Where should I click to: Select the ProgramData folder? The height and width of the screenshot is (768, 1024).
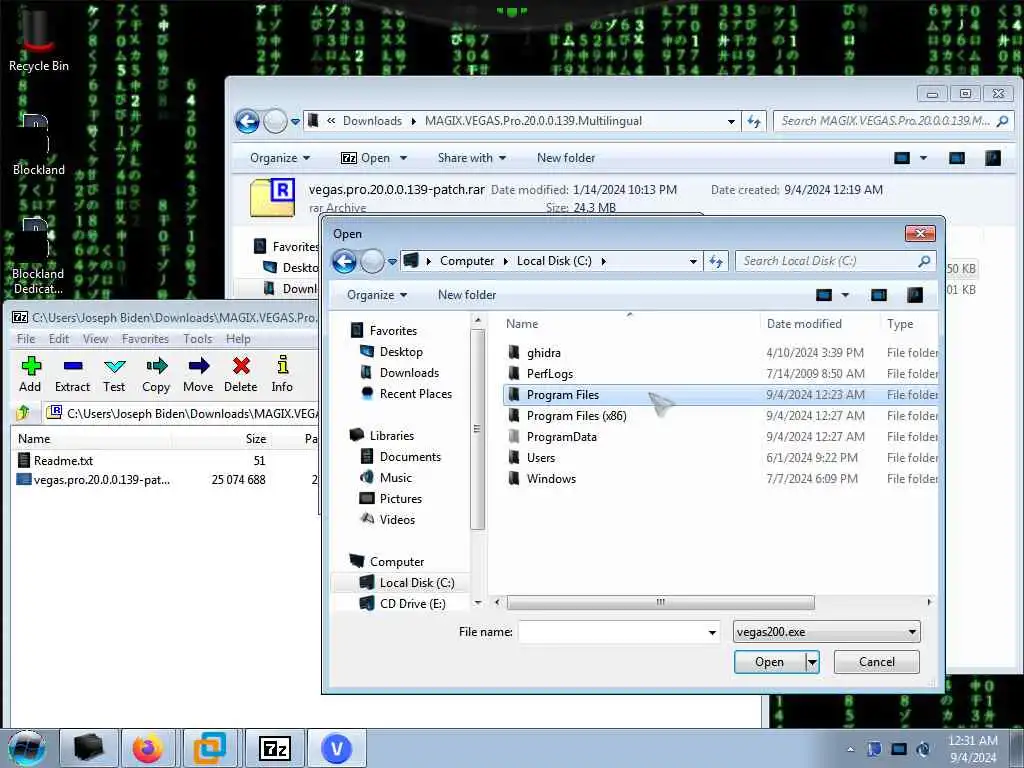(721, 436)
